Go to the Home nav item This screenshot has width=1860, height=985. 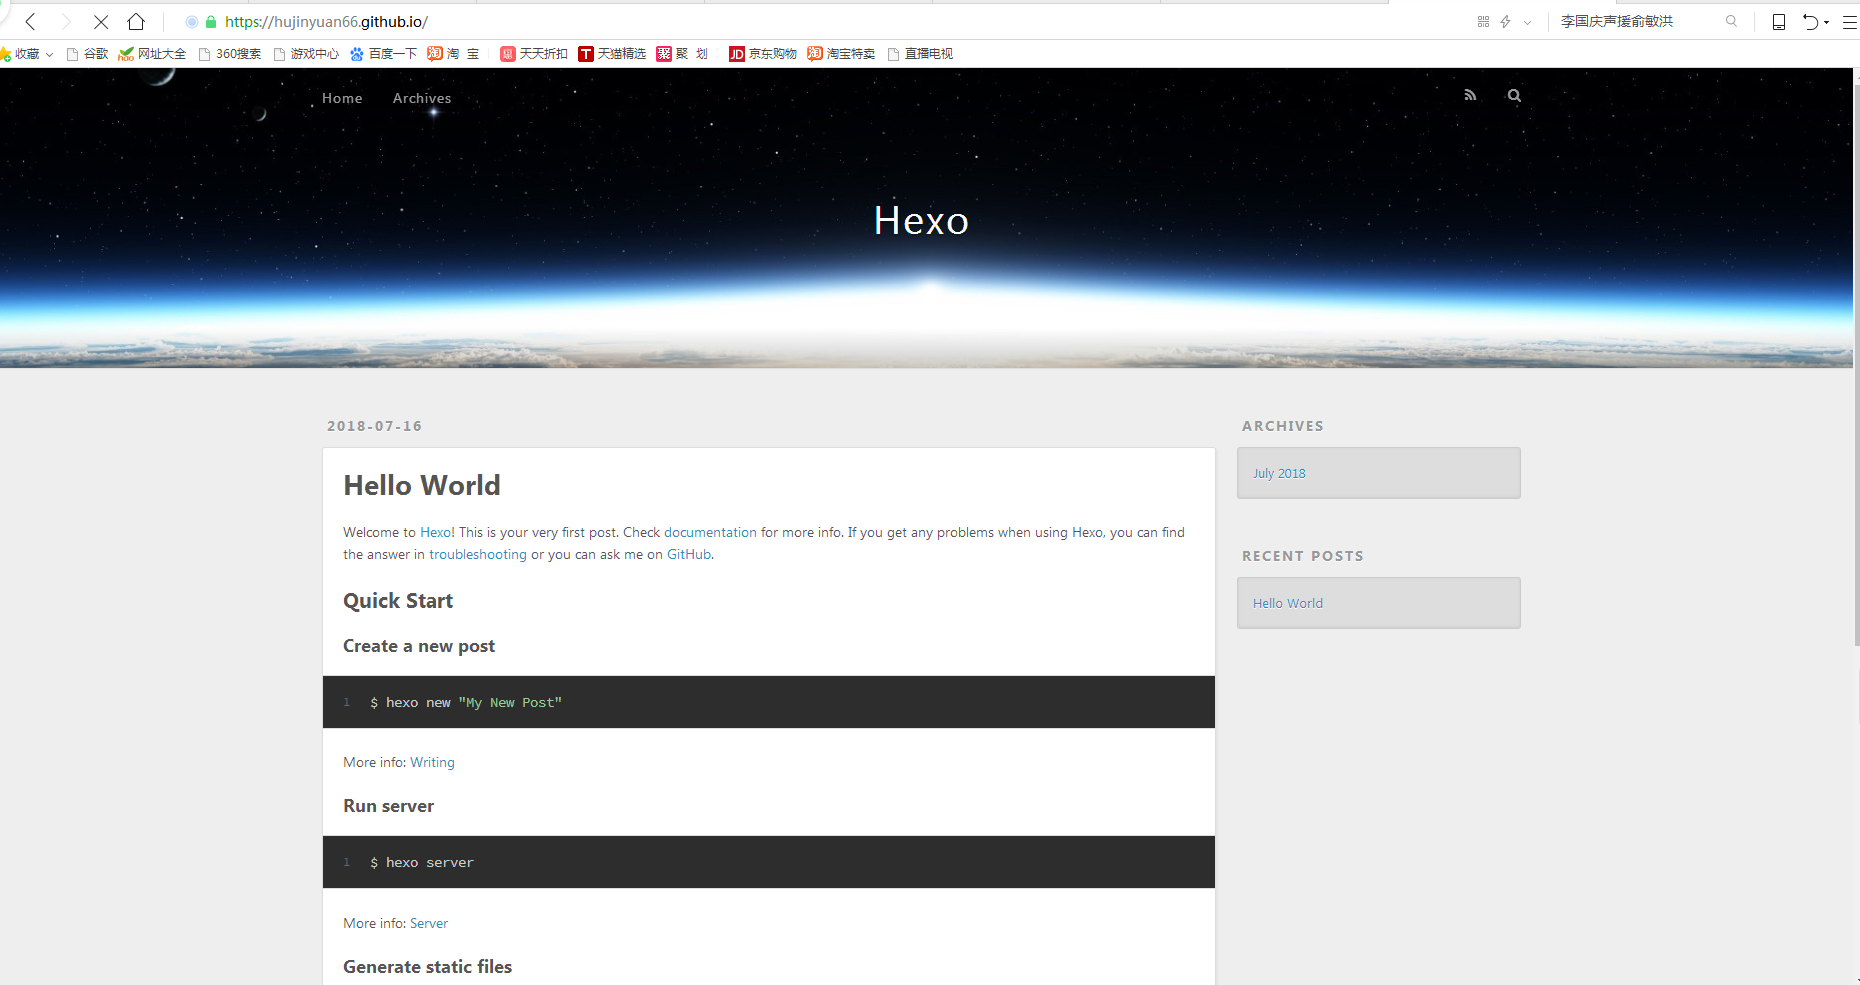(342, 98)
